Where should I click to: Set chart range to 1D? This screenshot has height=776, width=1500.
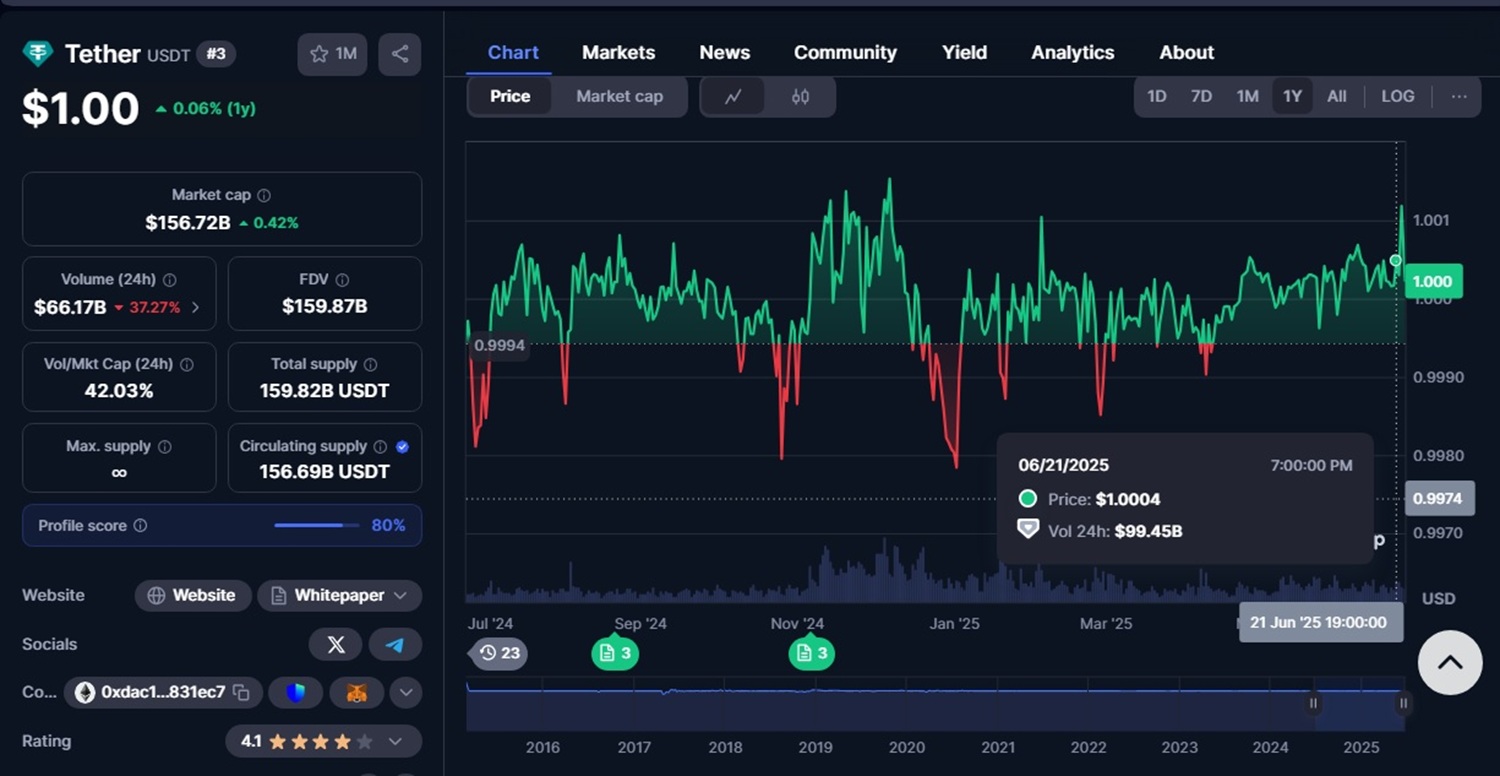1157,97
